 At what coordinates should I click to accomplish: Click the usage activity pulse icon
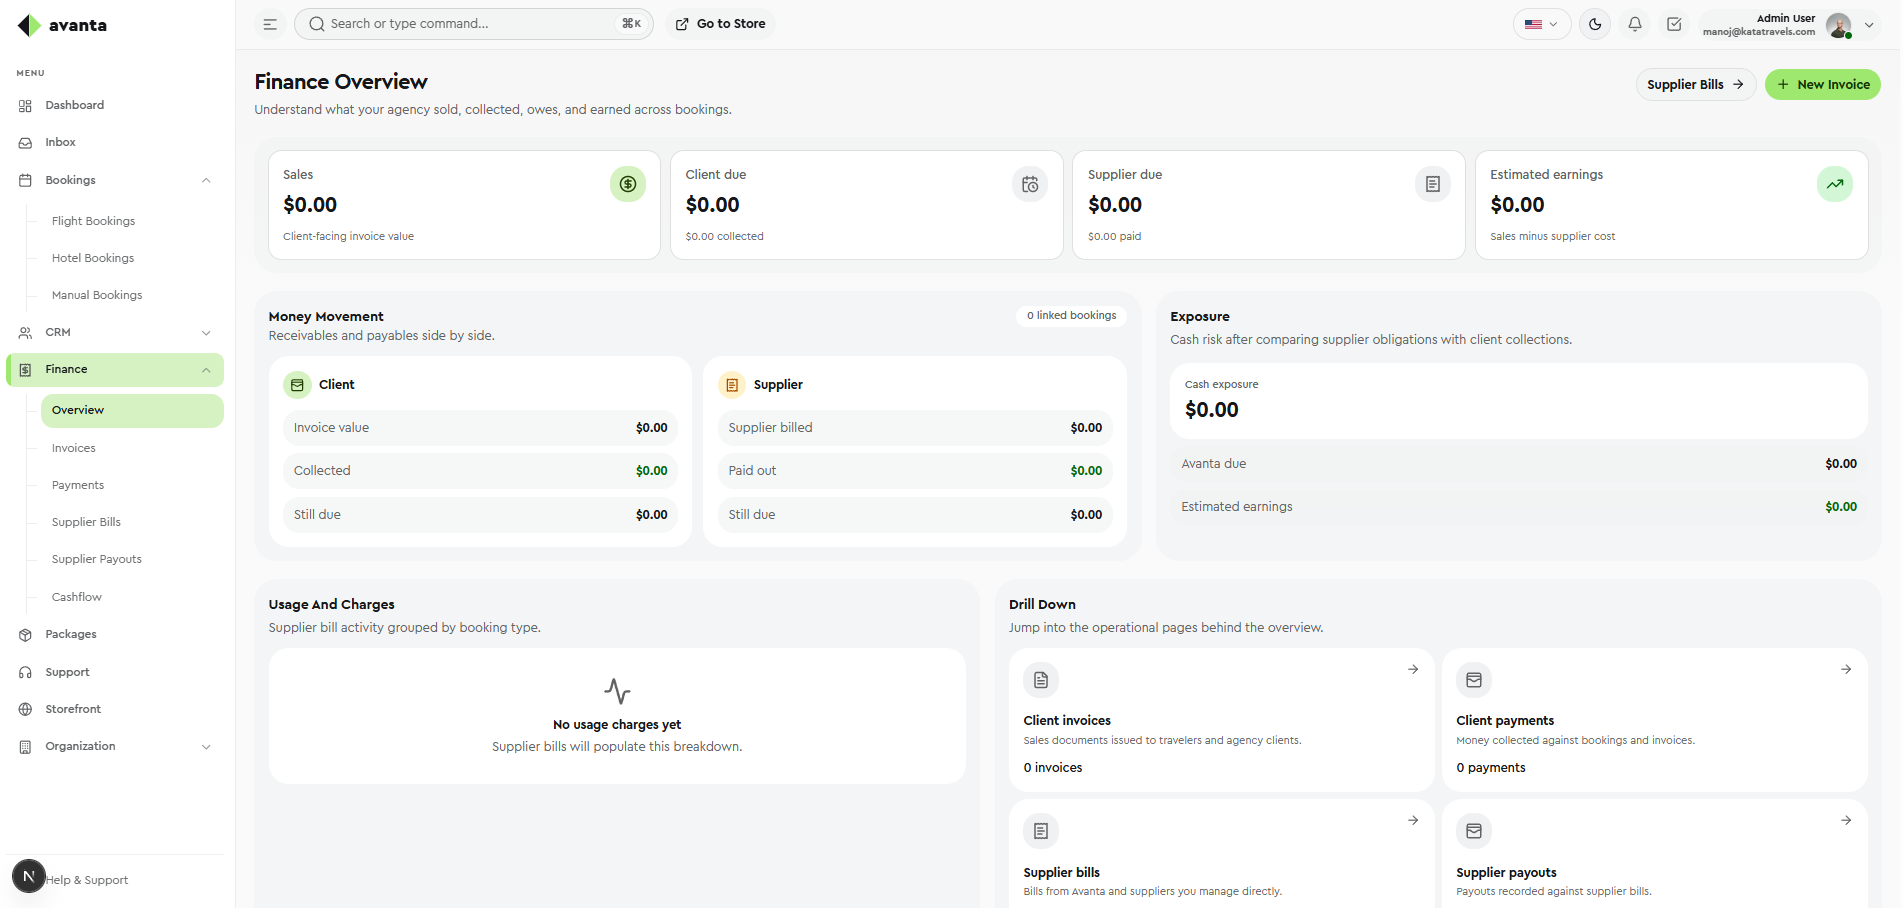tap(617, 691)
